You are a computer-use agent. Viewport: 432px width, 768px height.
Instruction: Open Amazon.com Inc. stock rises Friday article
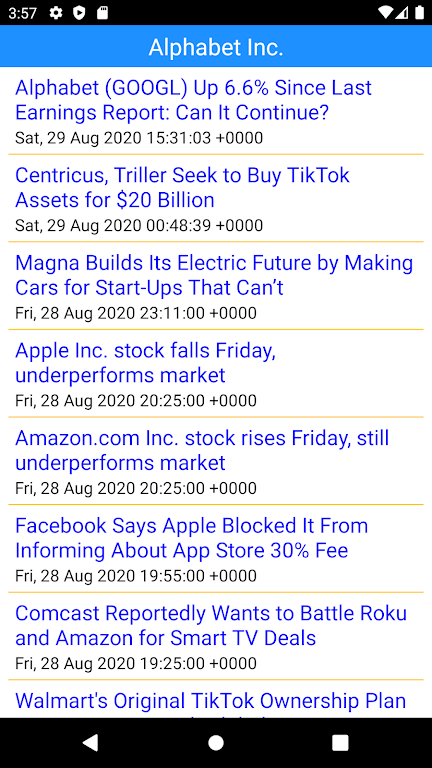[x=216, y=461]
